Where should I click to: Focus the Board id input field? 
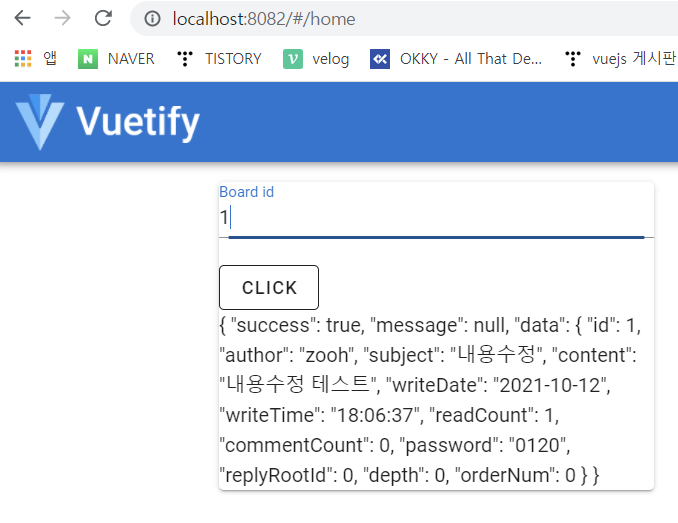coord(436,218)
